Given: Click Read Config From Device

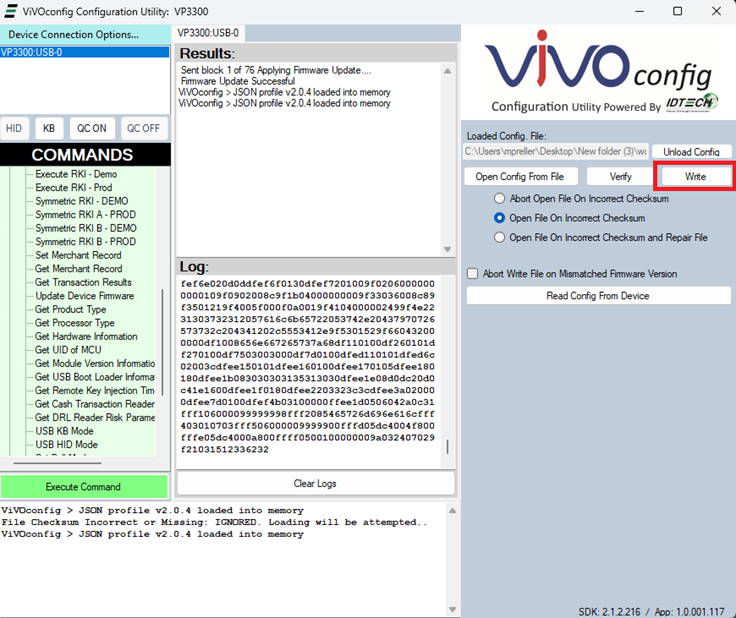Looking at the screenshot, I should 598,296.
